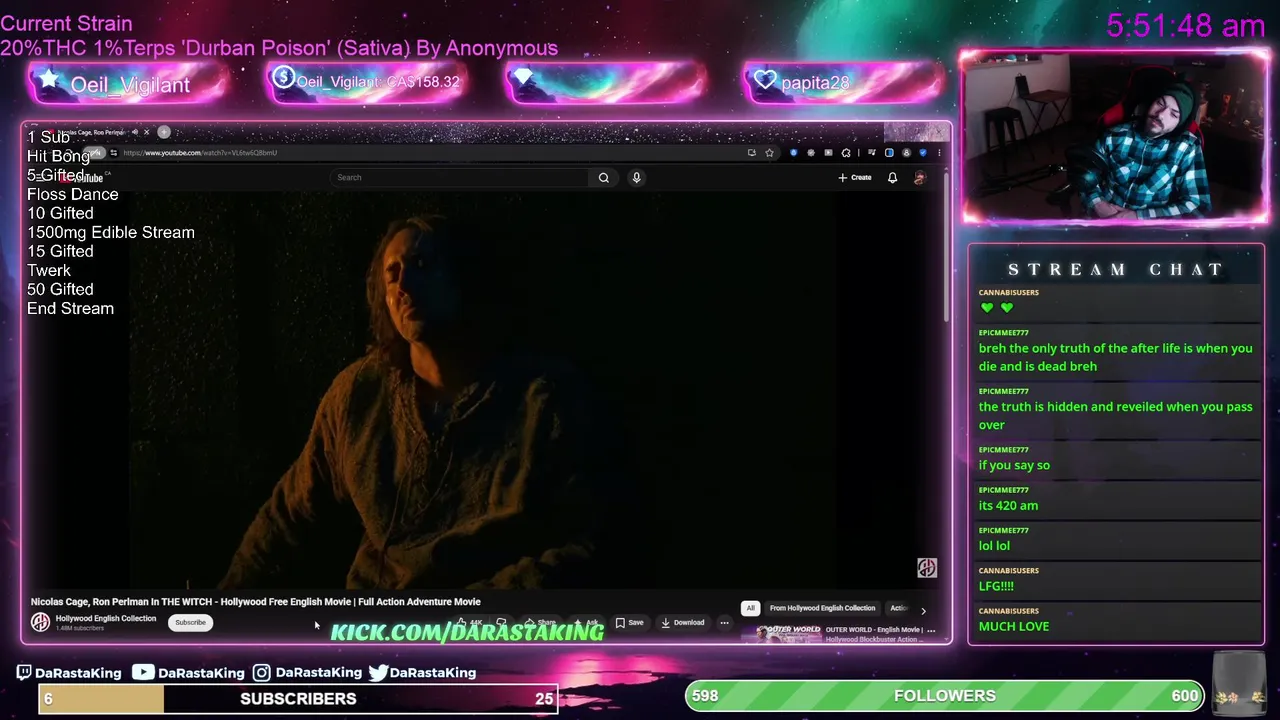Click the 'if you say so' chat message
The width and height of the screenshot is (1280, 720).
point(1014,465)
